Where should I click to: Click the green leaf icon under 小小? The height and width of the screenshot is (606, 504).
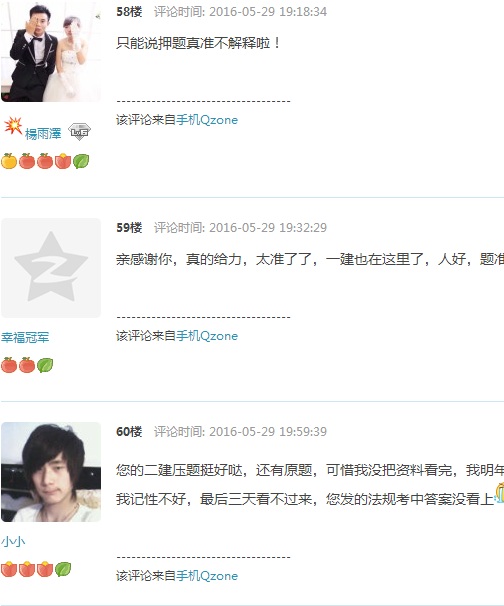(63, 569)
